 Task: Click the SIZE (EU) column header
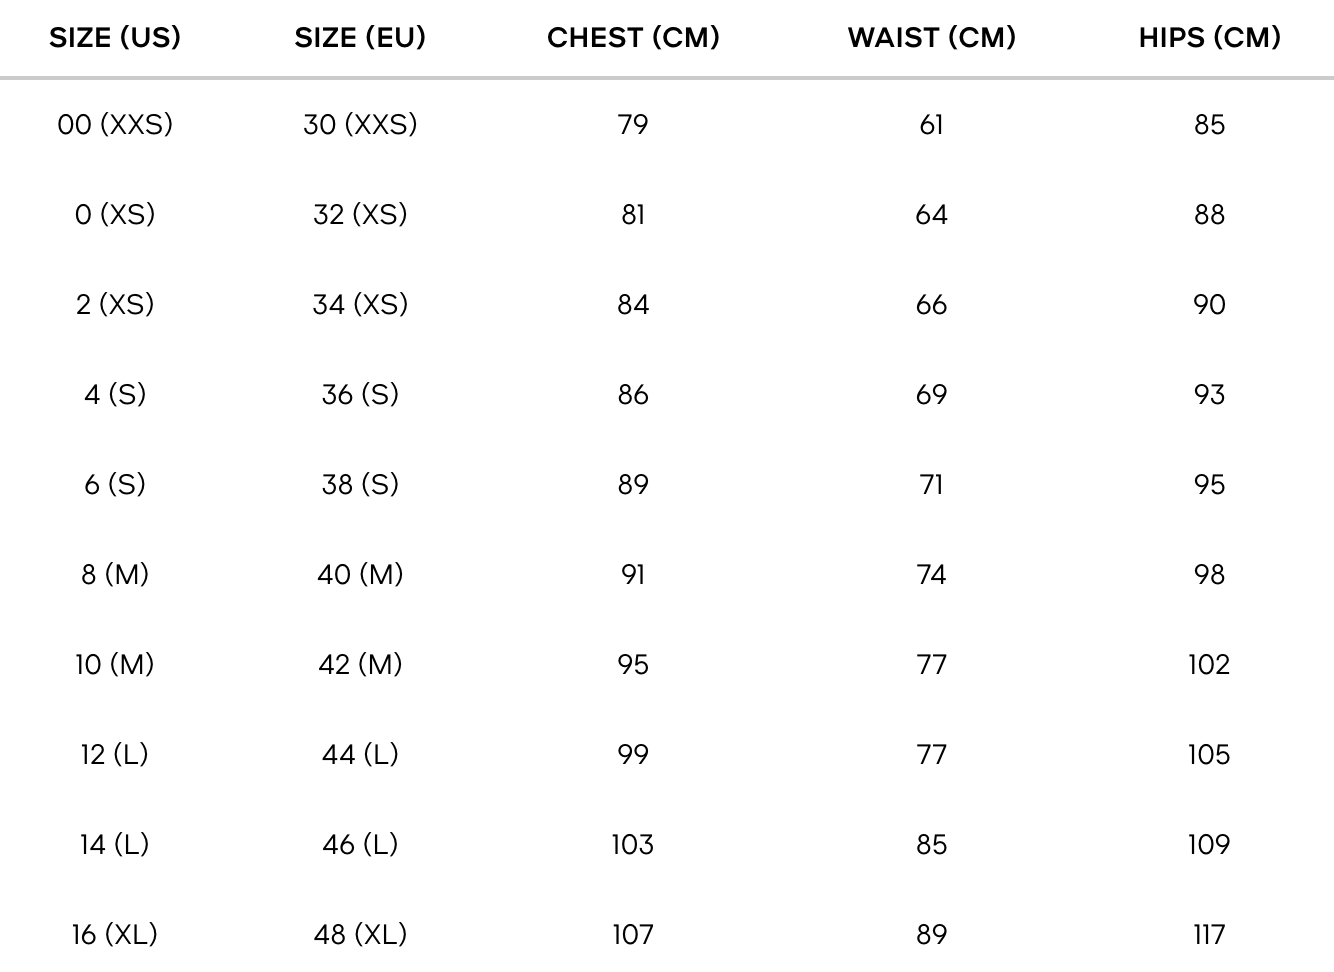point(360,38)
